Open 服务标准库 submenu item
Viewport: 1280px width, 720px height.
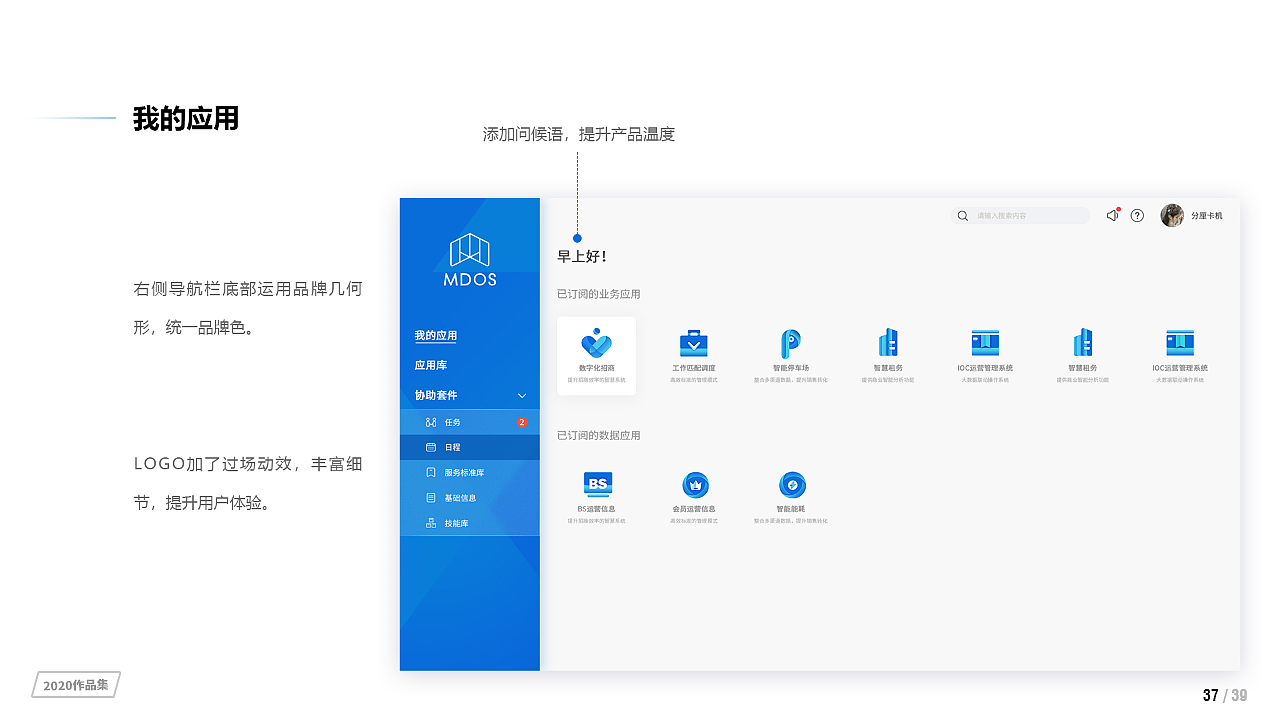pos(470,472)
